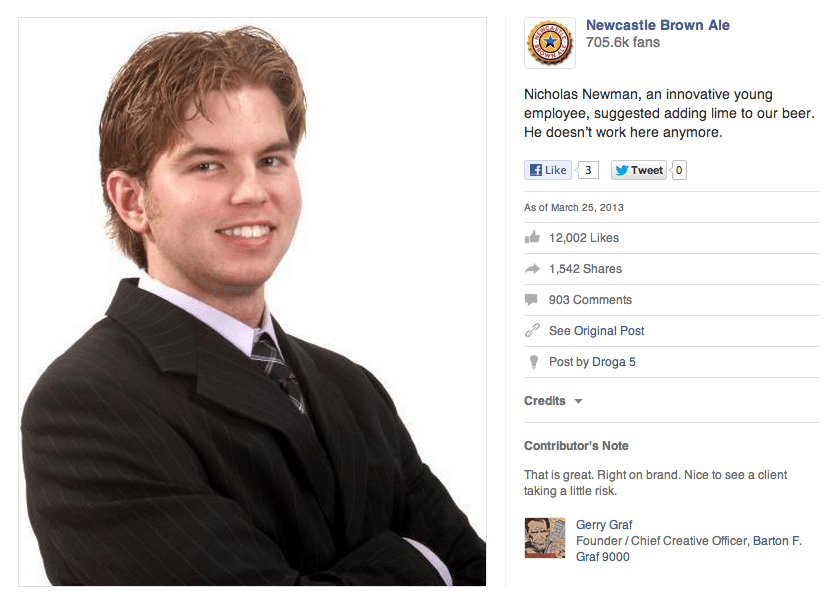This screenshot has width=833, height=604.
Task: Click the speech bubble icon beside 903 Comments
Action: click(531, 300)
